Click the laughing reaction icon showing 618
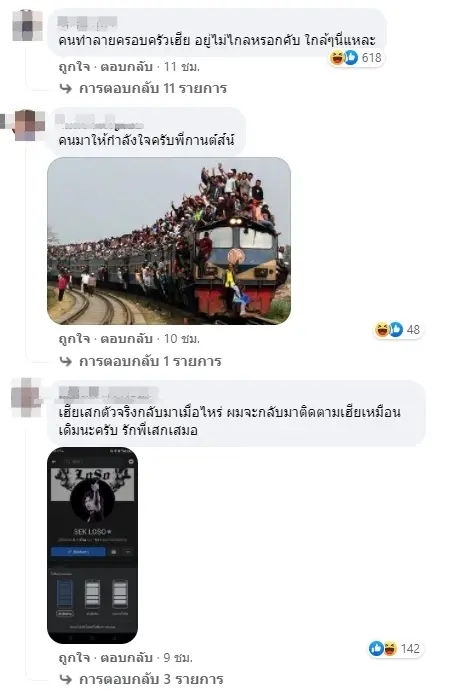The width and height of the screenshot is (464, 694). coord(337,58)
